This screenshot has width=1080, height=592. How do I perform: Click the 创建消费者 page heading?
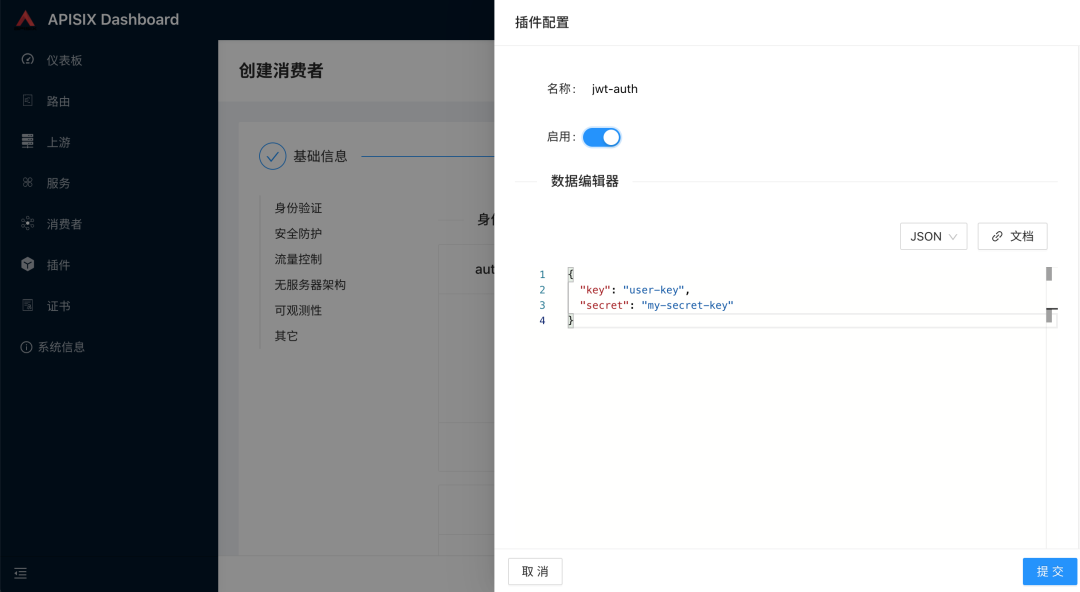click(x=281, y=70)
